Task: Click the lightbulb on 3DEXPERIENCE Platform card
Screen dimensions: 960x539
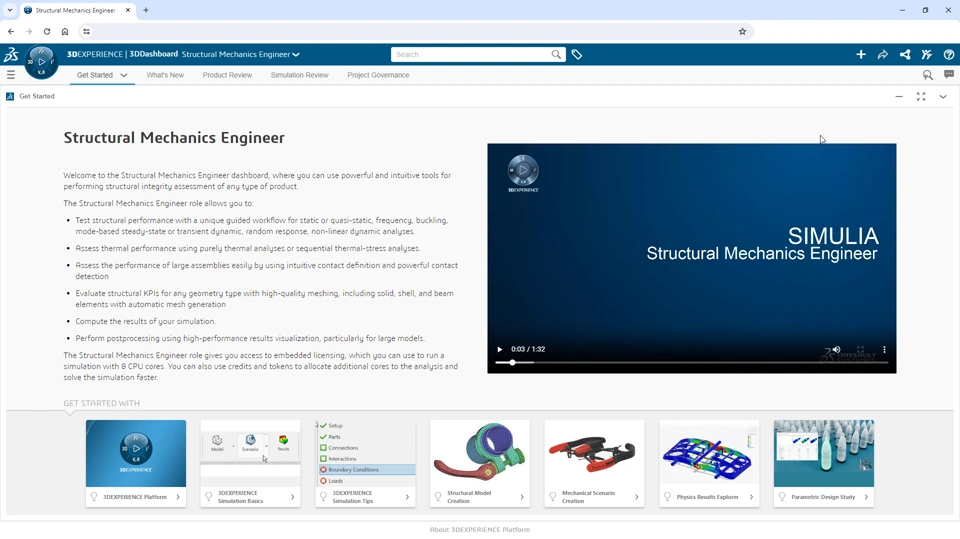Action: click(x=94, y=497)
